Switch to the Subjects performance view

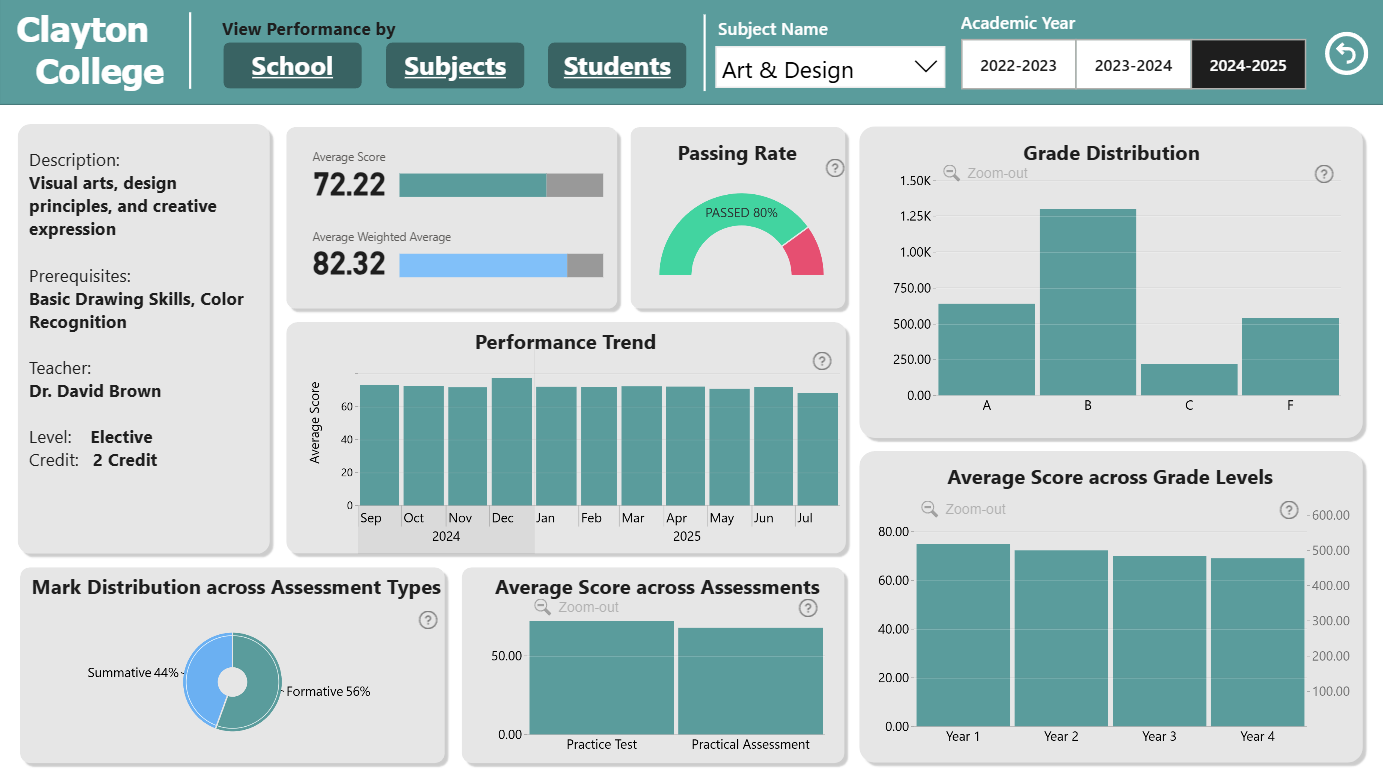(x=455, y=66)
